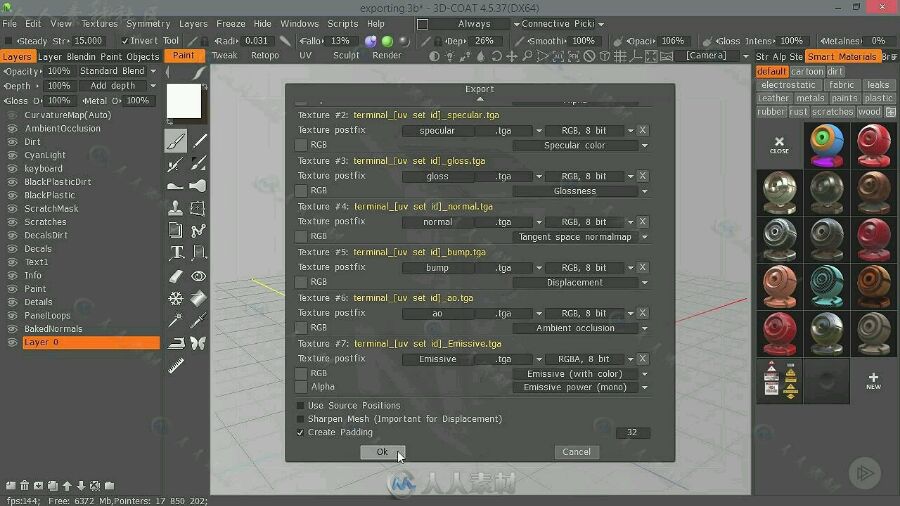Toggle Alpha checkbox under Emissive texture
The image size is (900, 506).
click(301, 387)
